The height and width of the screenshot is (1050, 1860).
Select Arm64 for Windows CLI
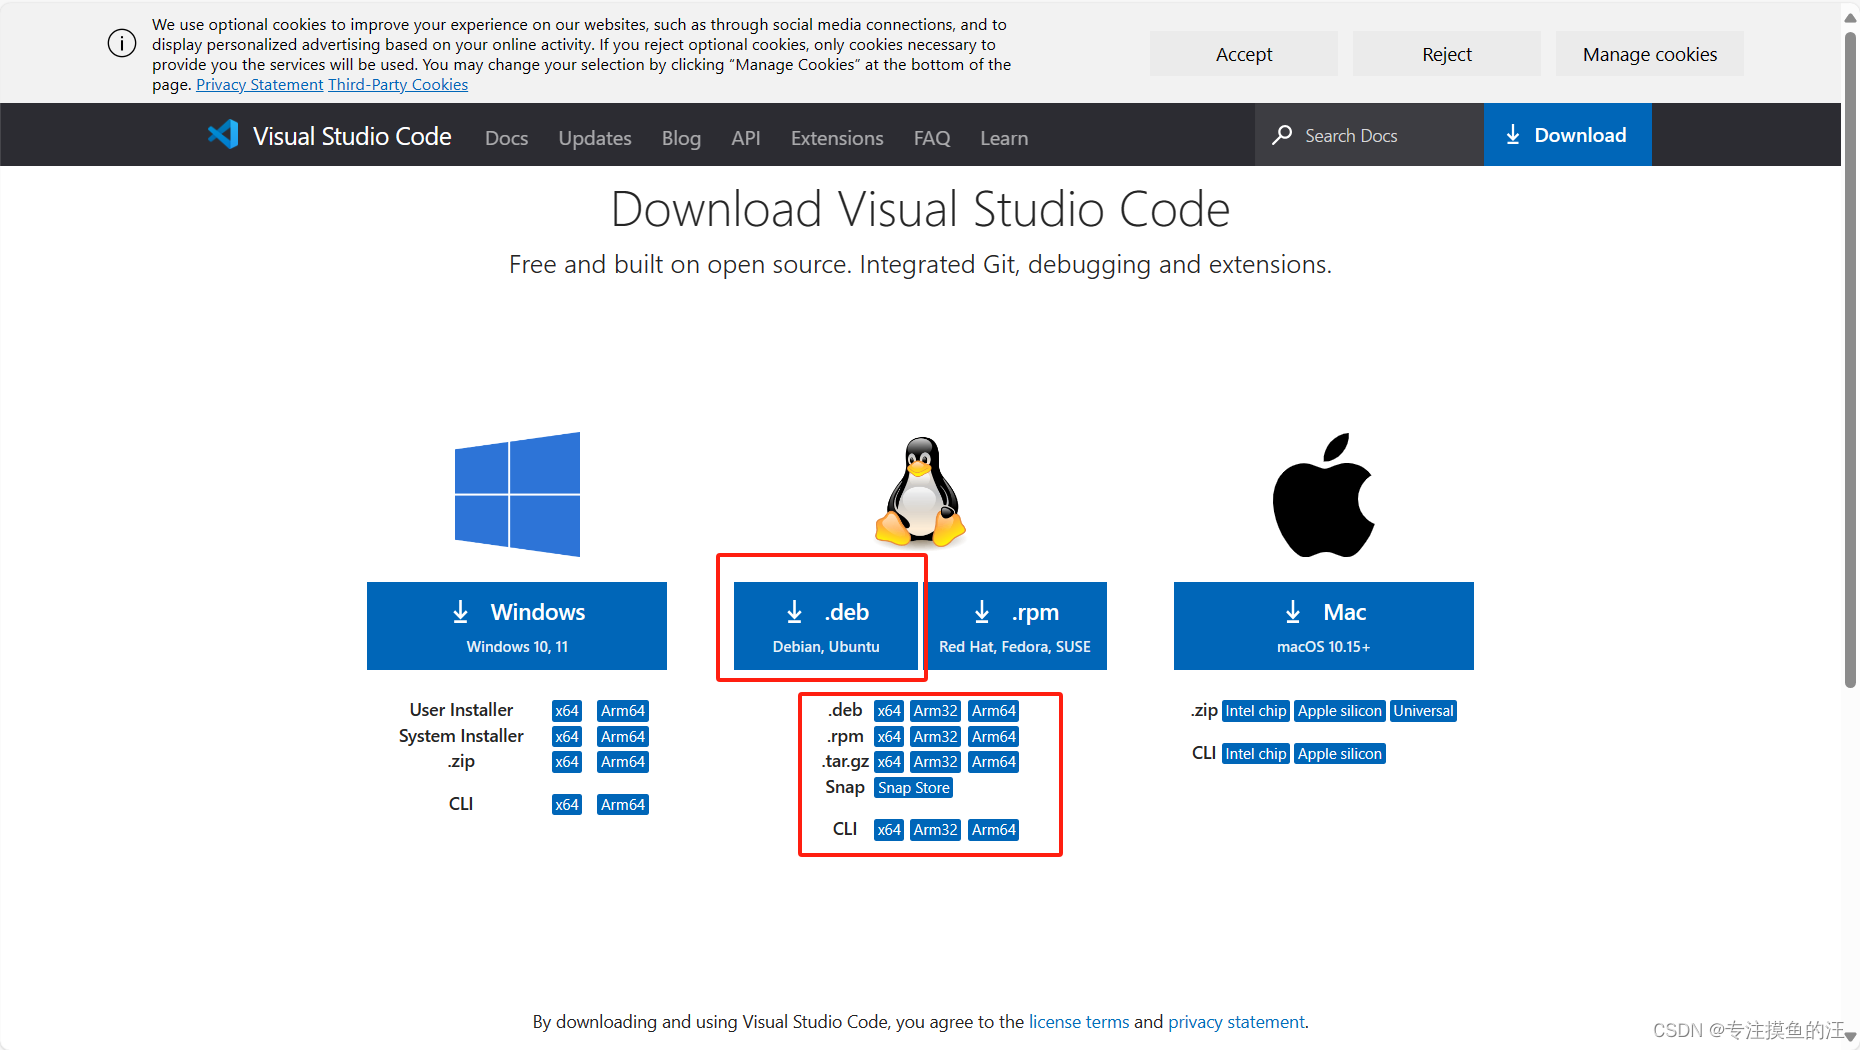click(623, 805)
